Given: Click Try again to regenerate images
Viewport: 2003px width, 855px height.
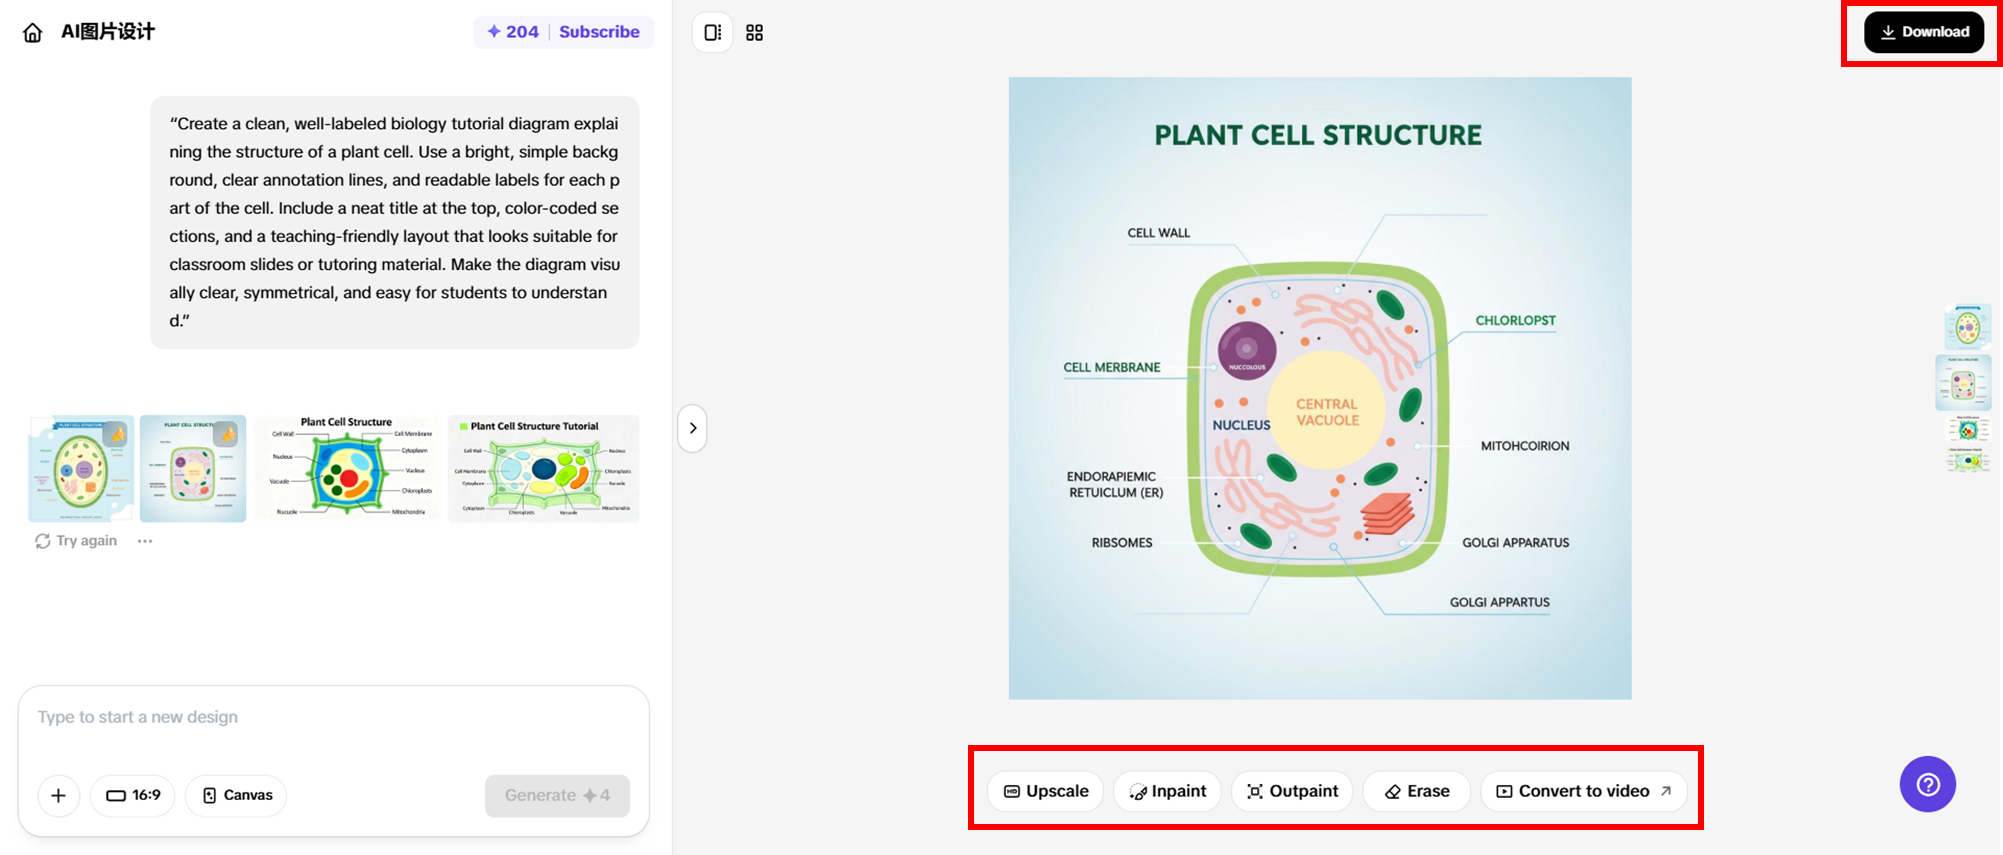Looking at the screenshot, I should [x=76, y=541].
